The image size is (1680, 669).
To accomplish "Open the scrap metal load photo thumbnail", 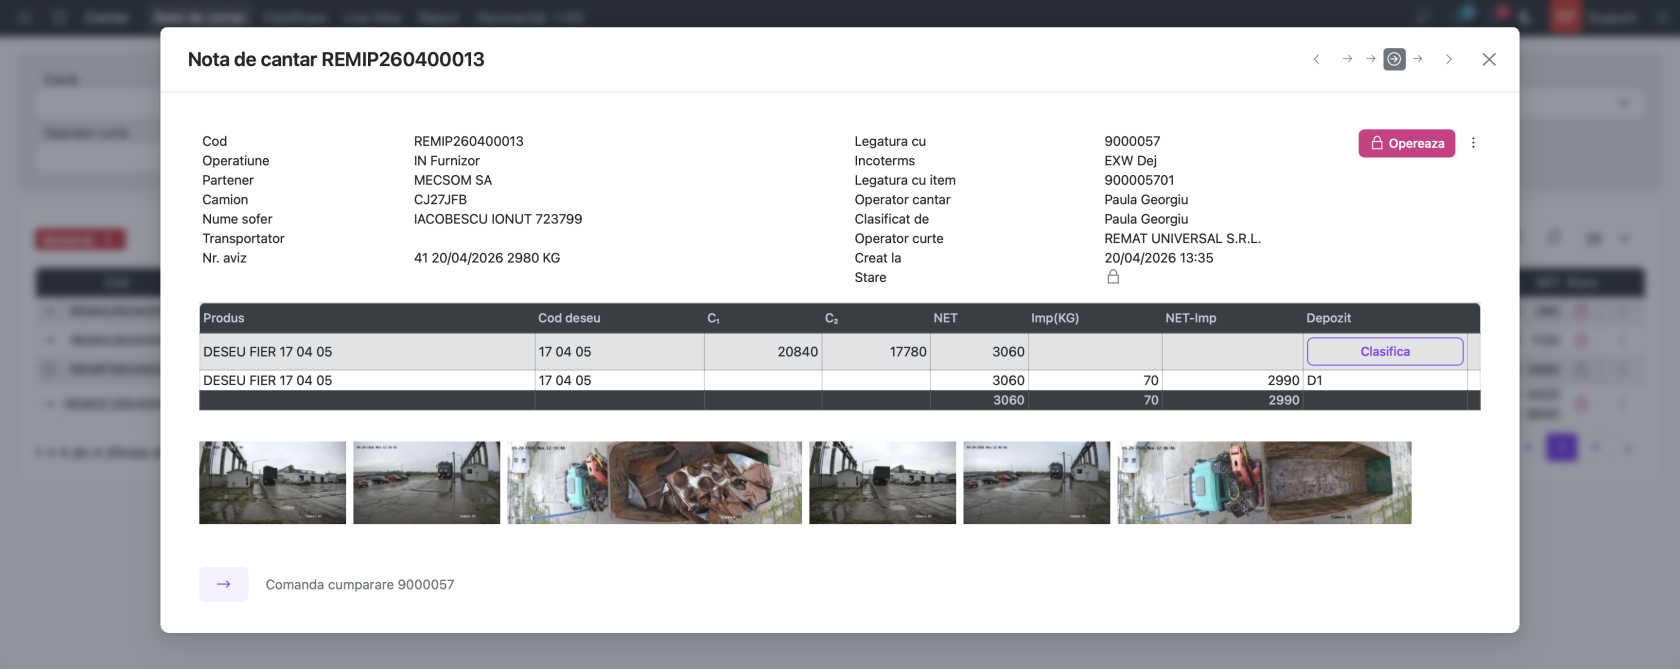I will 654,482.
